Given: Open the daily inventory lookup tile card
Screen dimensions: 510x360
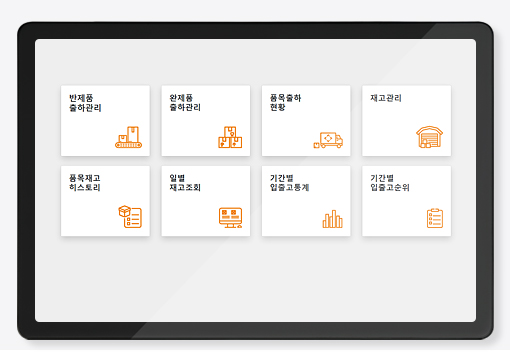Looking at the screenshot, I should pyautogui.click(x=206, y=201).
